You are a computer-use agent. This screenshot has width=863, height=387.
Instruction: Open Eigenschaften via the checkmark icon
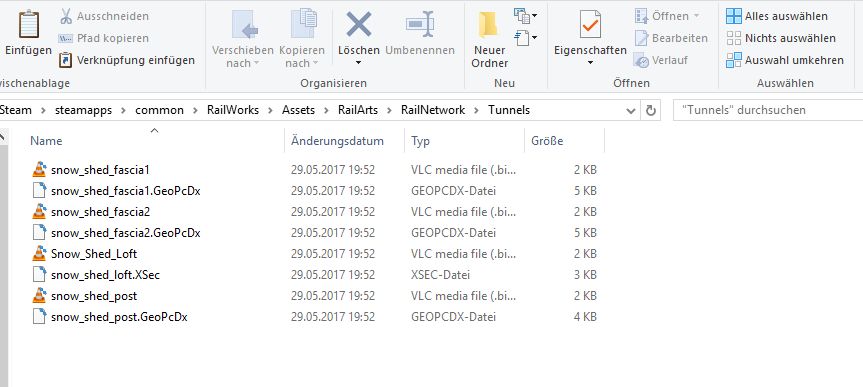point(590,25)
